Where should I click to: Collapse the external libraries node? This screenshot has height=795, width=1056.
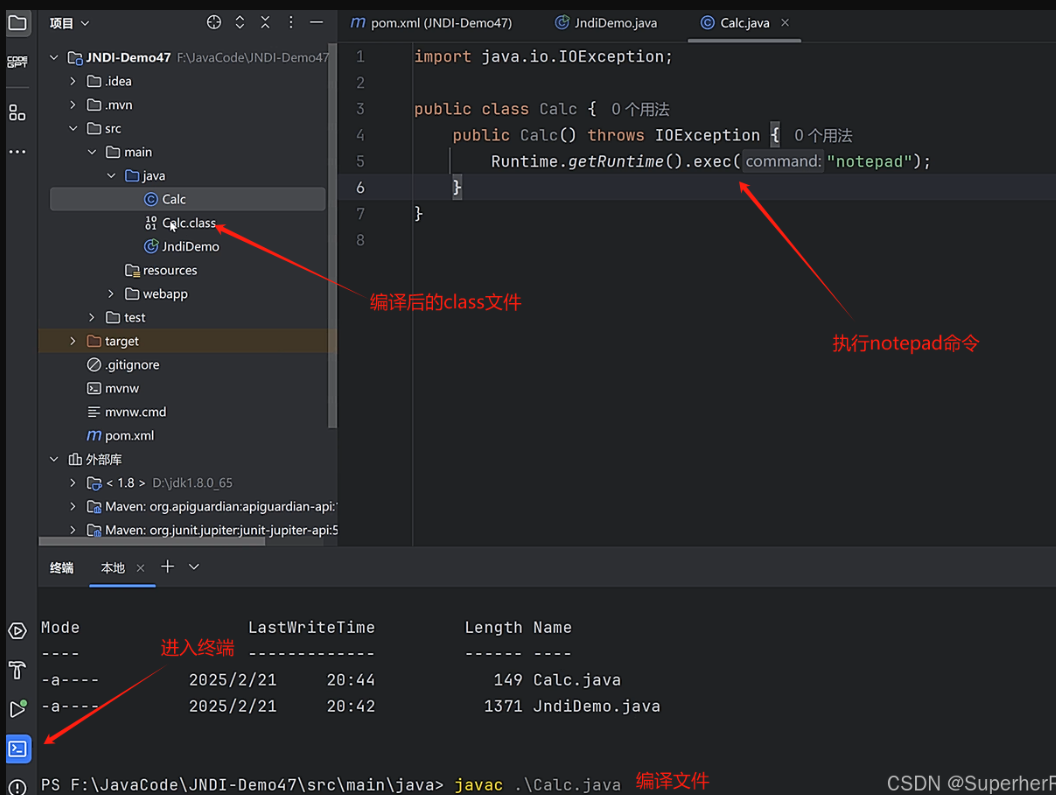tap(54, 459)
